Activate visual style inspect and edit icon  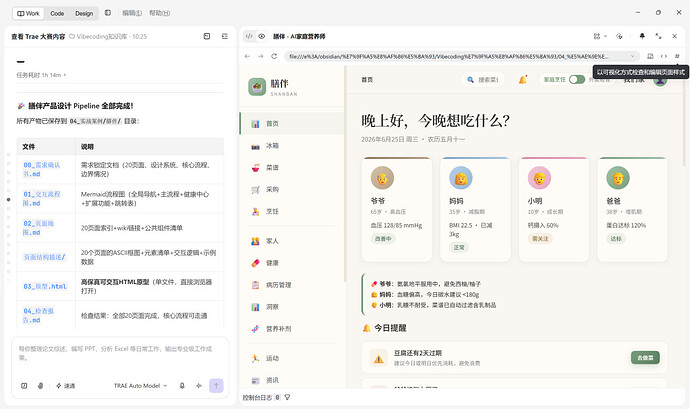[x=677, y=56]
